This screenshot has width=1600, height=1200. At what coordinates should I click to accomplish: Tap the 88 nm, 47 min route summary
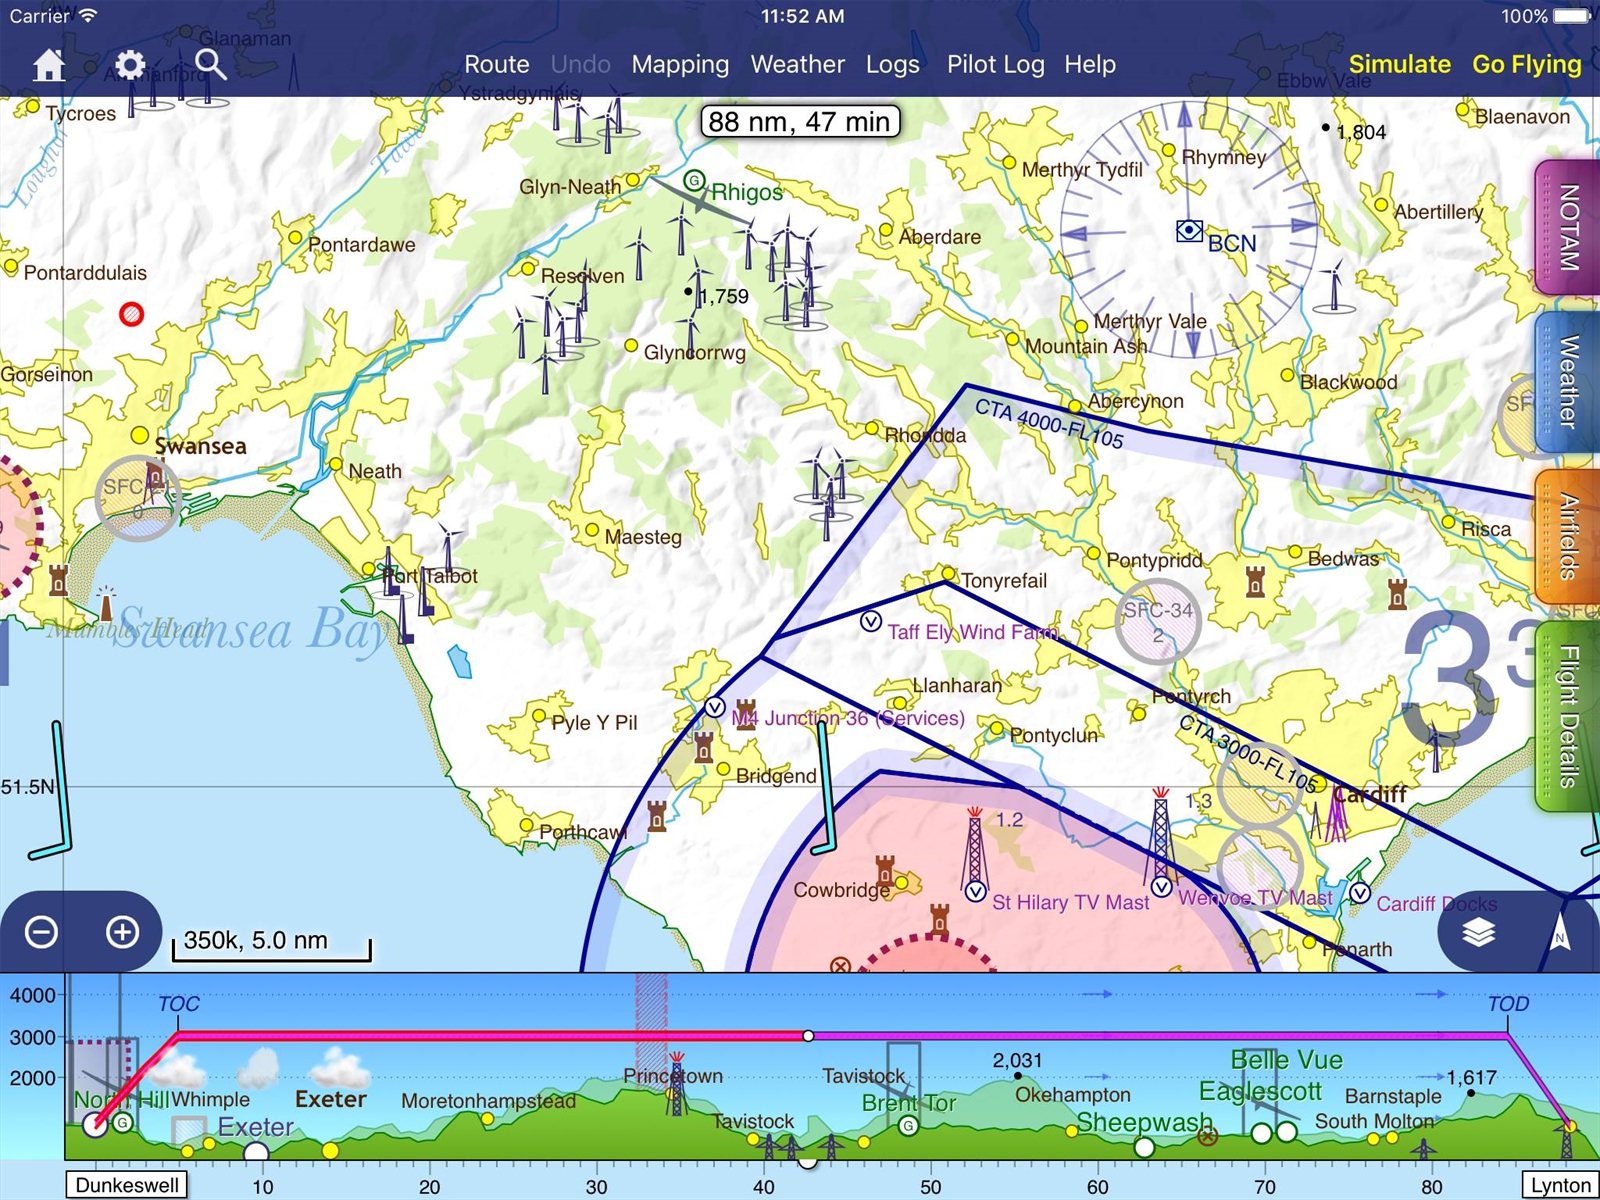(x=800, y=122)
